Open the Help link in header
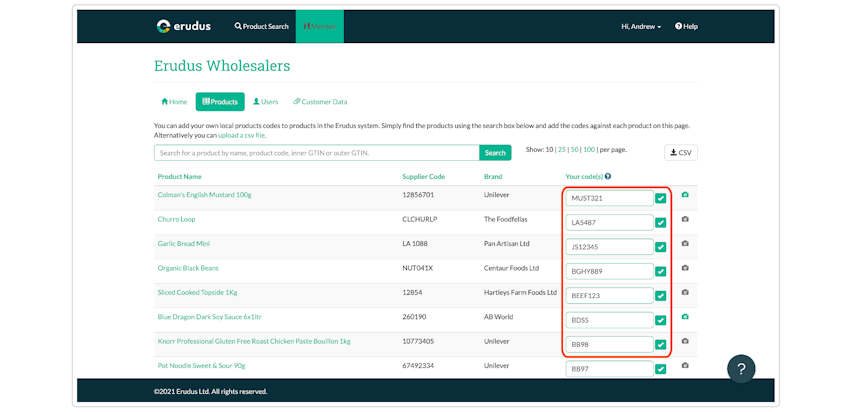This screenshot has width=858, height=412. [686, 26]
